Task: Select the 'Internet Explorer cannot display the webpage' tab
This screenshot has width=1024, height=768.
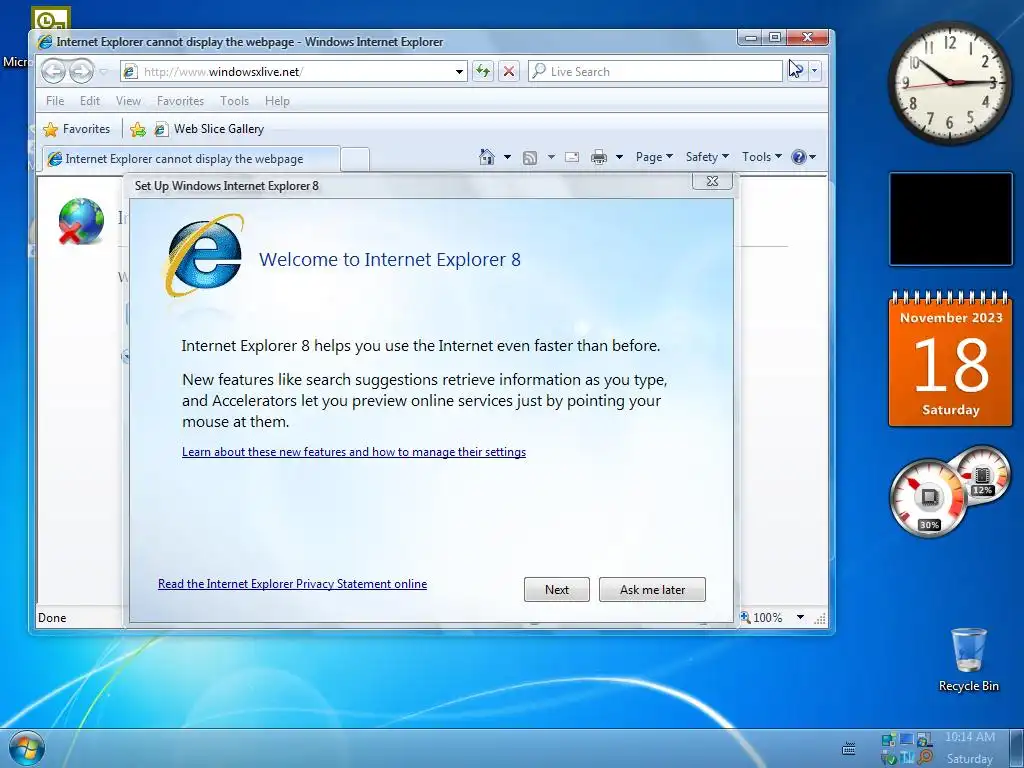Action: point(191,159)
